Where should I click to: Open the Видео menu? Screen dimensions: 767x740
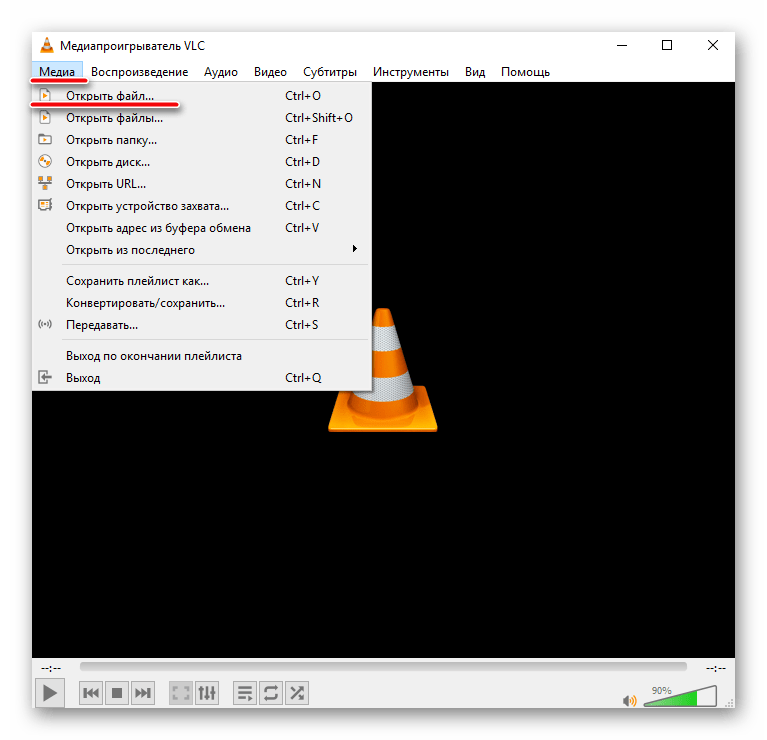tap(270, 72)
